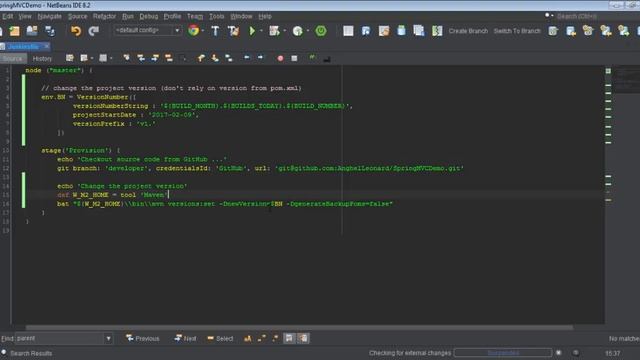Click the Checking for external changes progress bar

tap(503, 353)
